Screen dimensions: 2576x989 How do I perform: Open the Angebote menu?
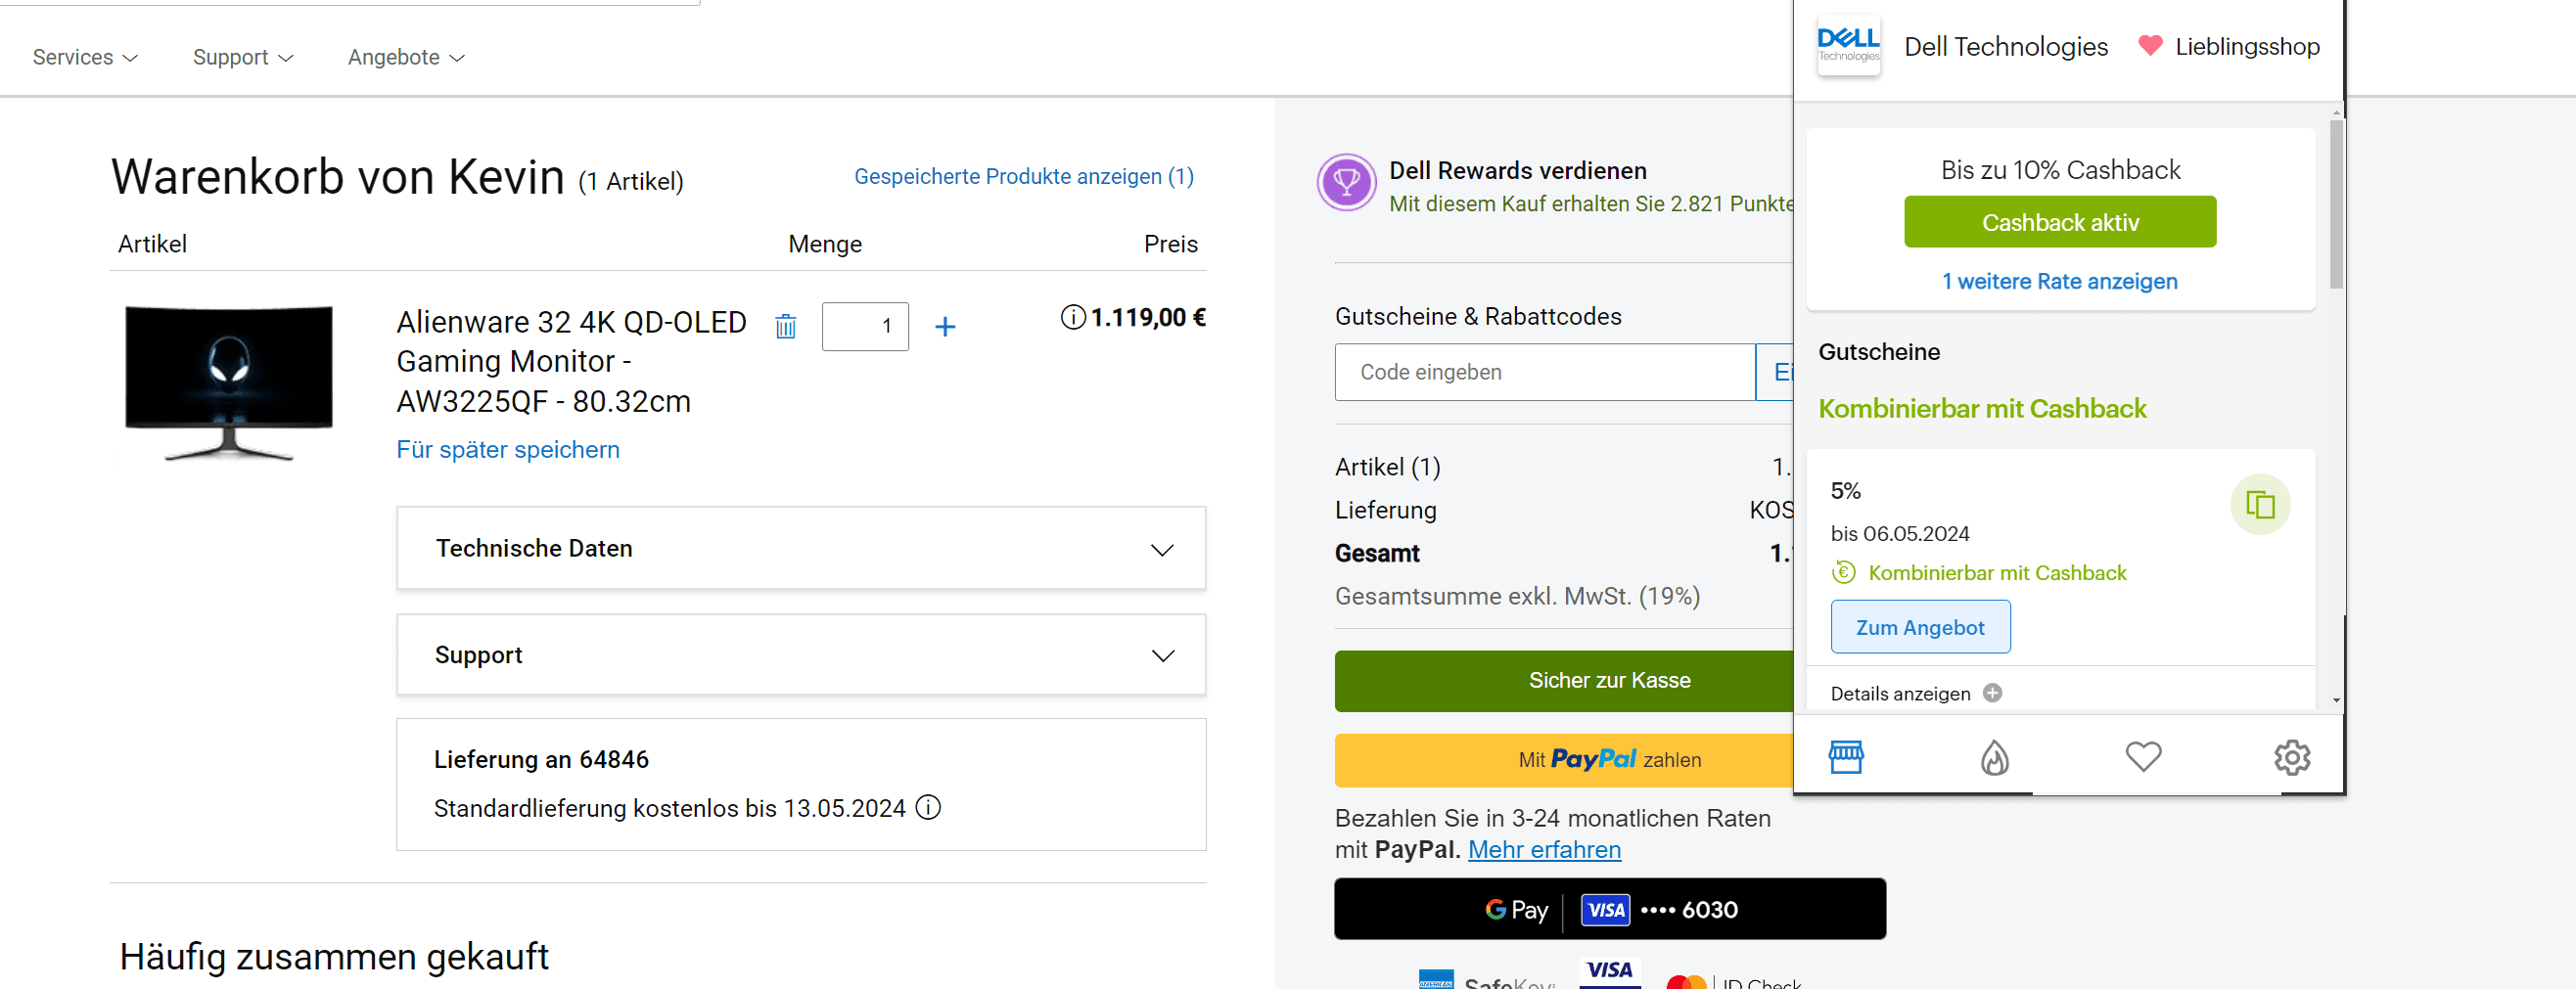point(406,57)
